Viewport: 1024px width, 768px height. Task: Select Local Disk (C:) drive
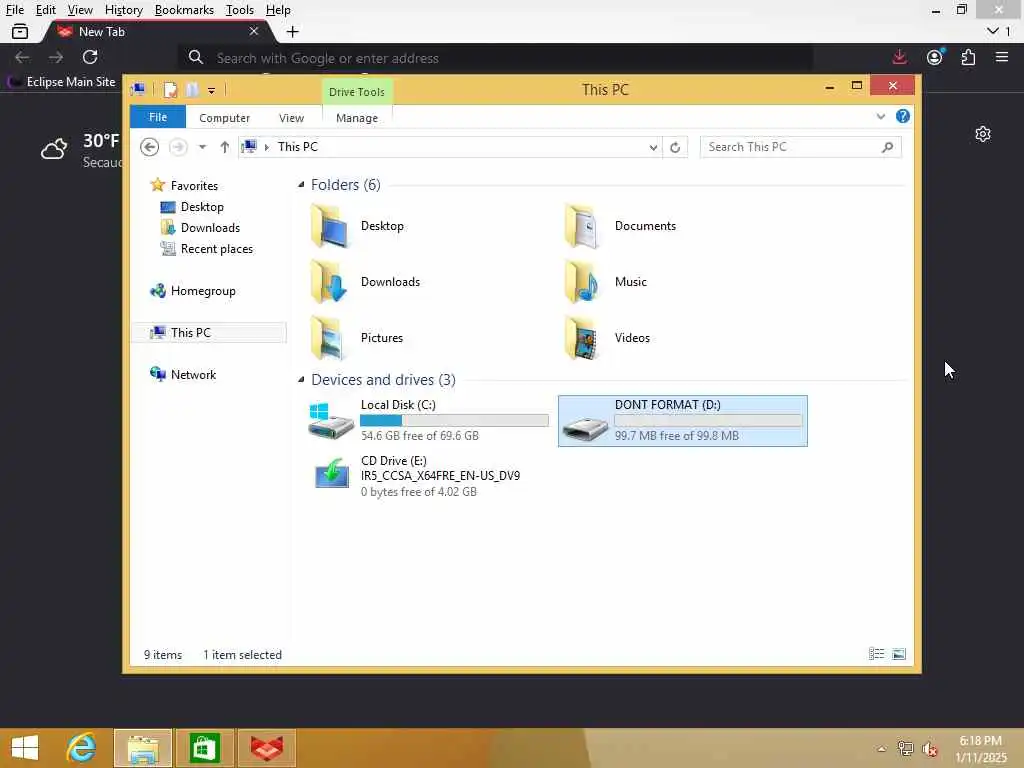pos(428,421)
